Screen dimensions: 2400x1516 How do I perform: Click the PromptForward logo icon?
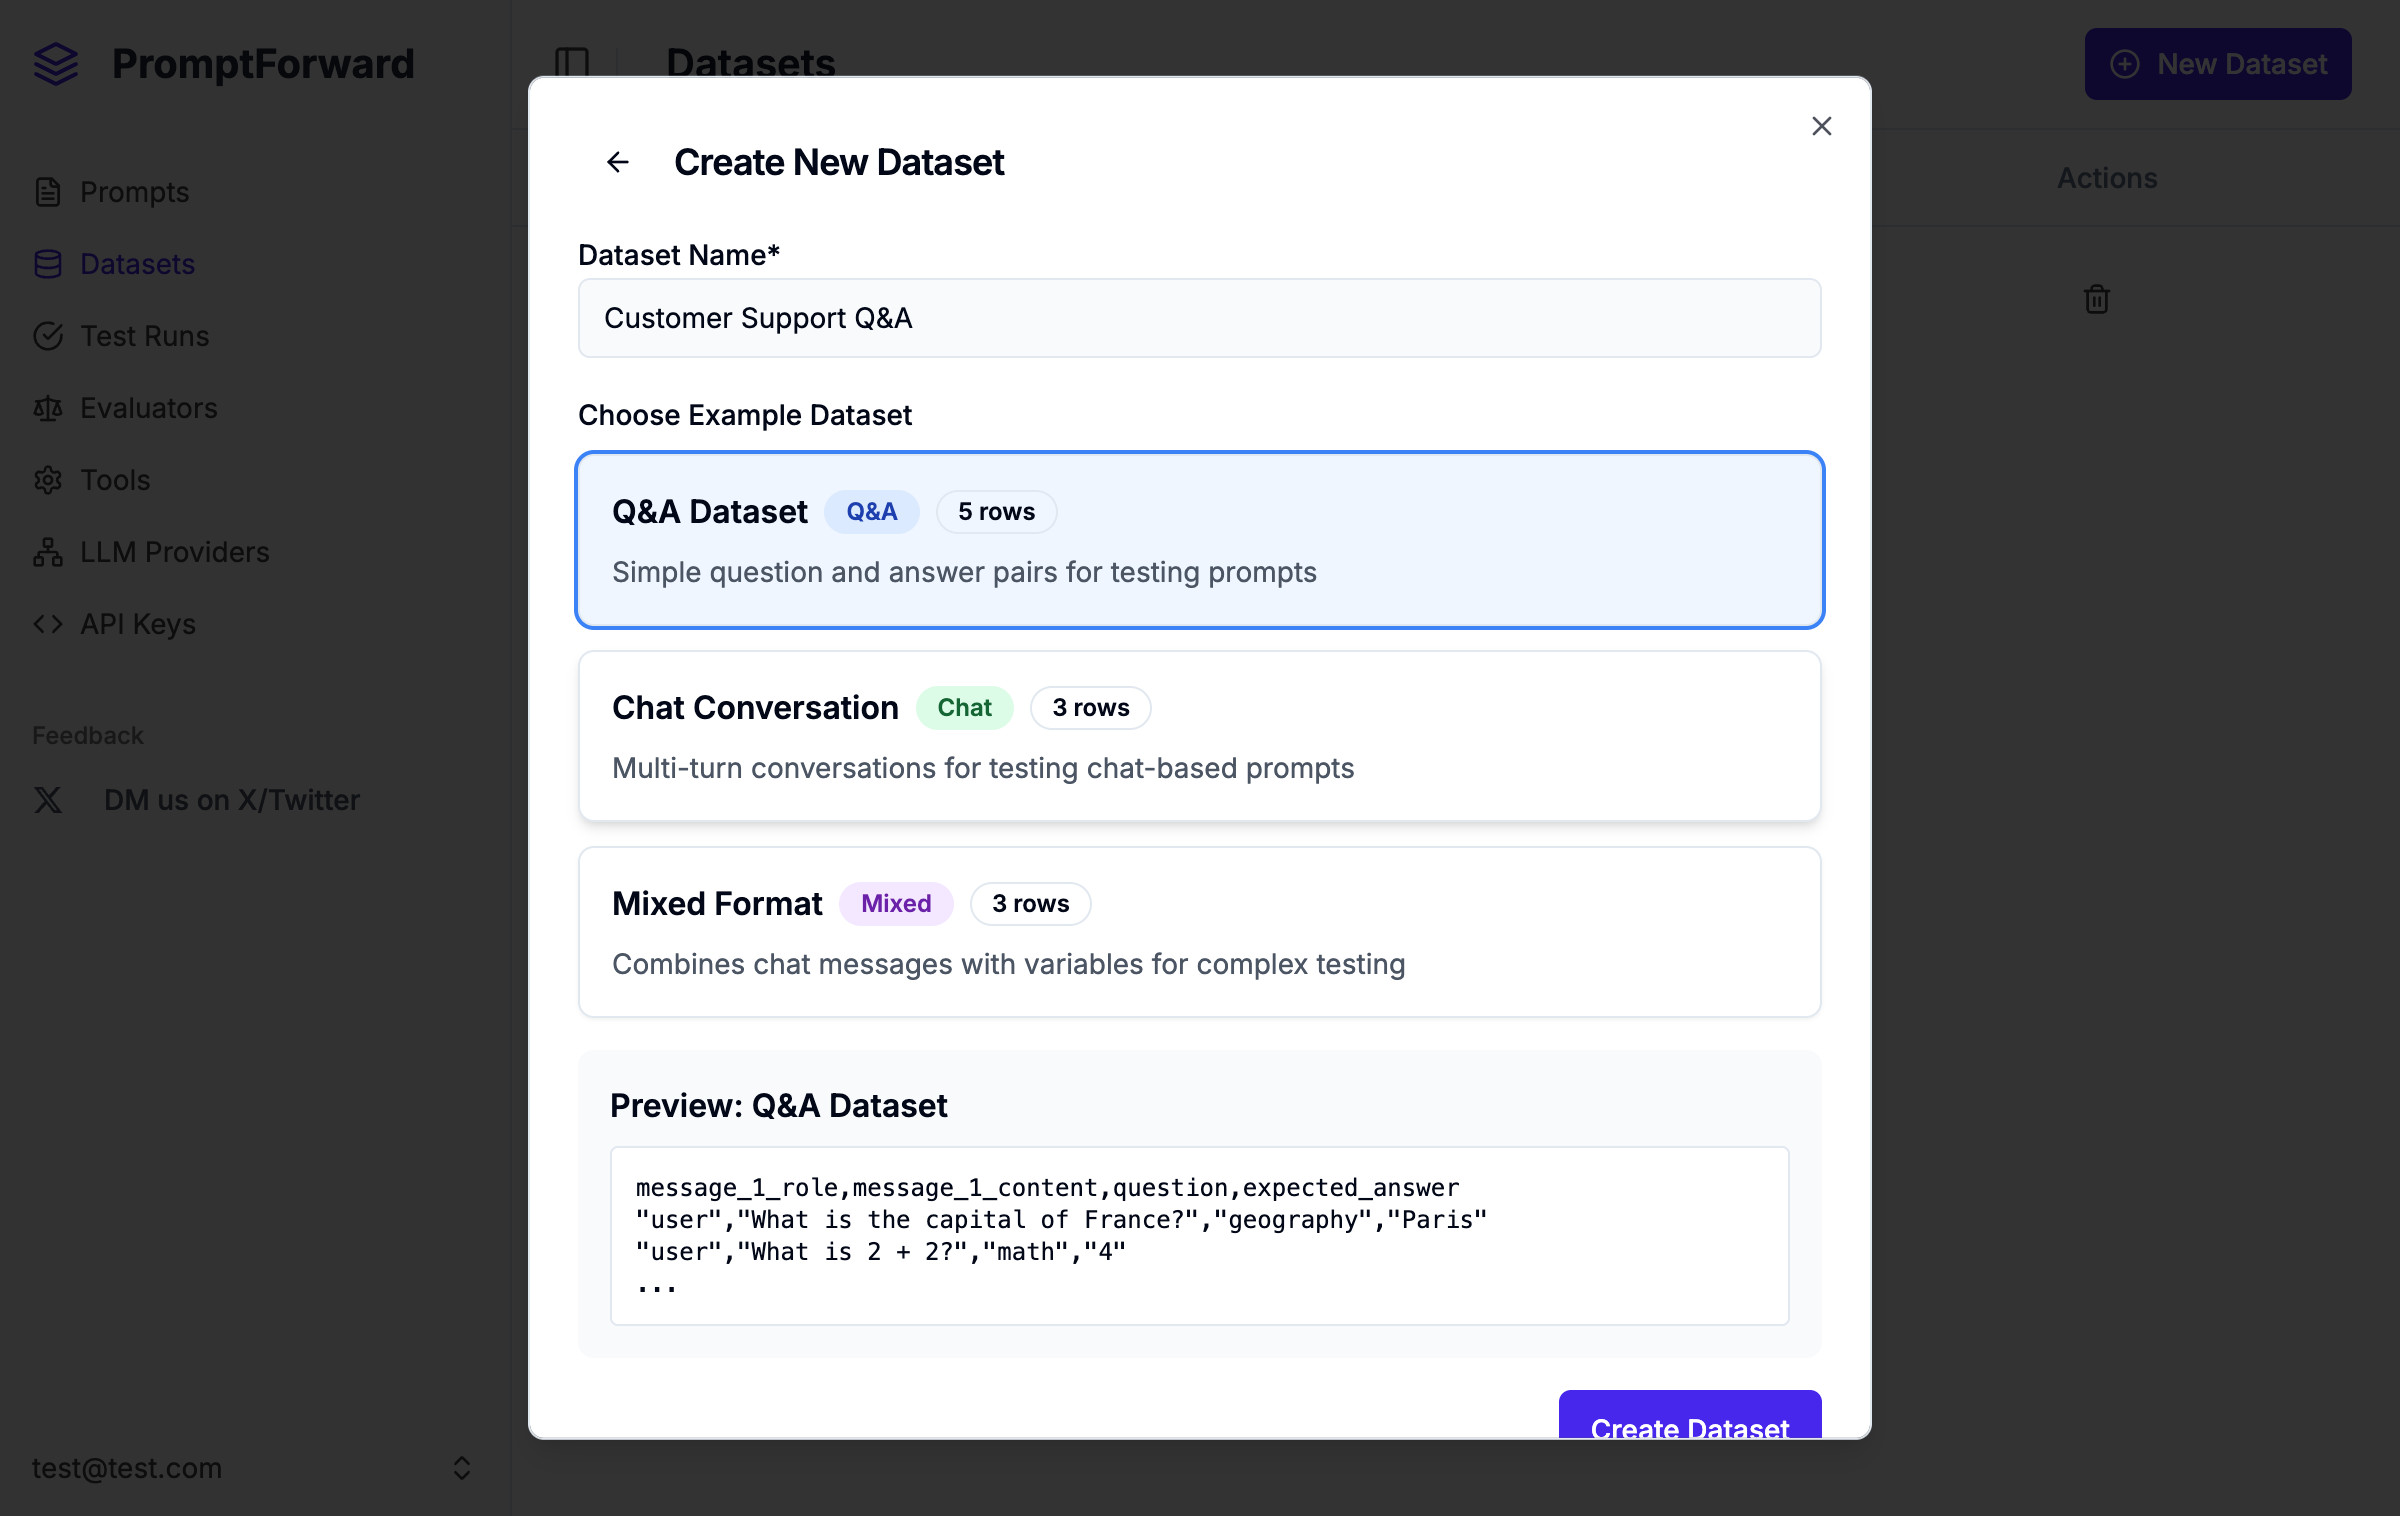[57, 64]
